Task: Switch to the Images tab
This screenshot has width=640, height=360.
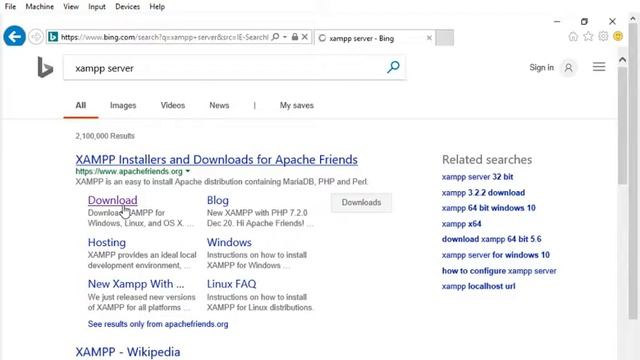Action: pos(123,105)
